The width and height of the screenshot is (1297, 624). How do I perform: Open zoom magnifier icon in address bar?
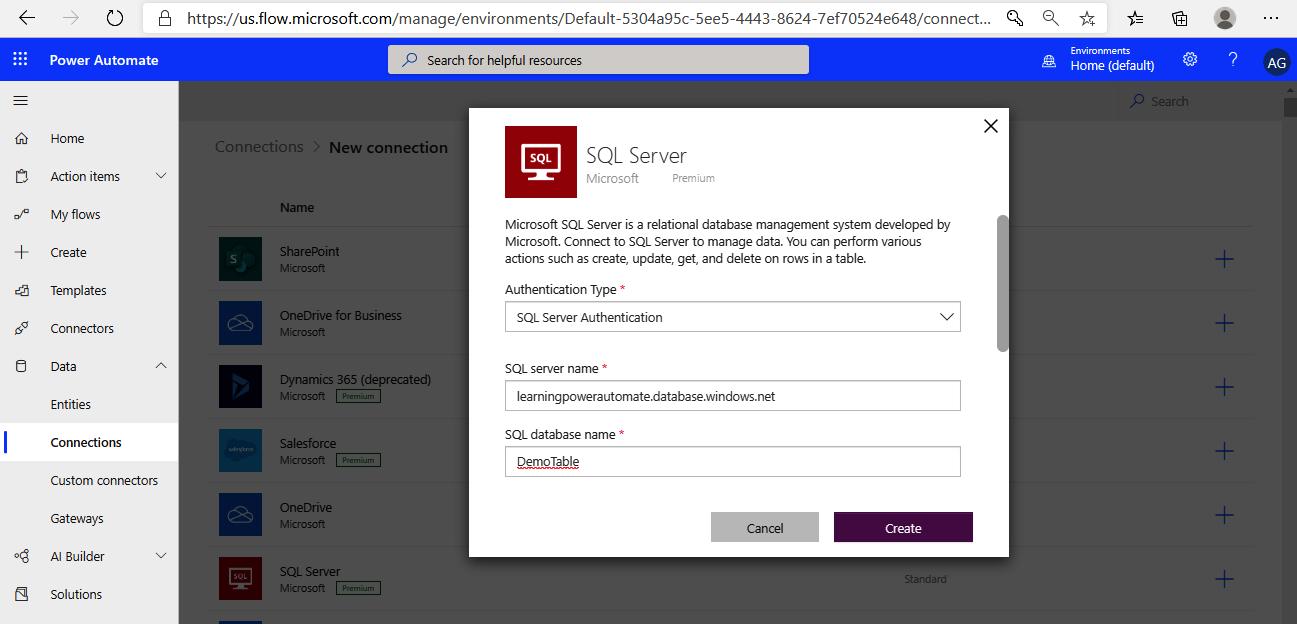pyautogui.click(x=1050, y=18)
